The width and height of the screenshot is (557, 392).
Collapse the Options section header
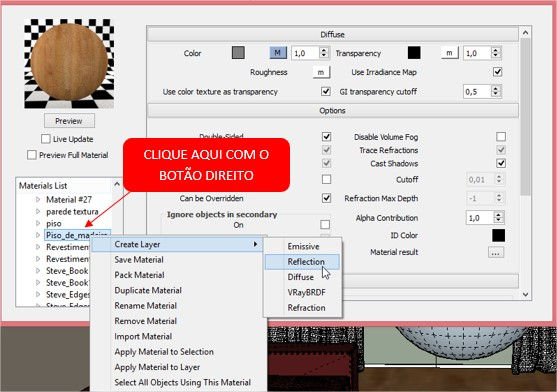tap(332, 110)
